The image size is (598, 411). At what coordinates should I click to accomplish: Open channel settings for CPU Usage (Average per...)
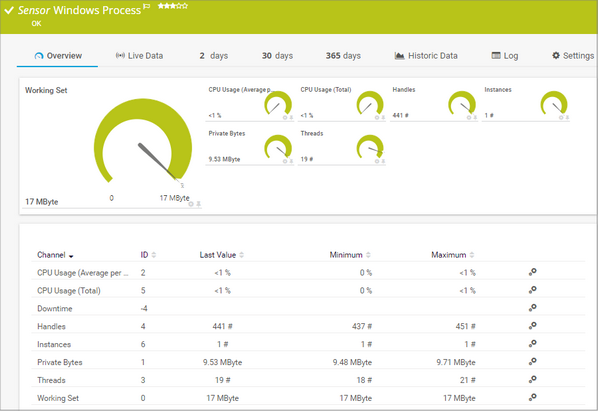(532, 272)
